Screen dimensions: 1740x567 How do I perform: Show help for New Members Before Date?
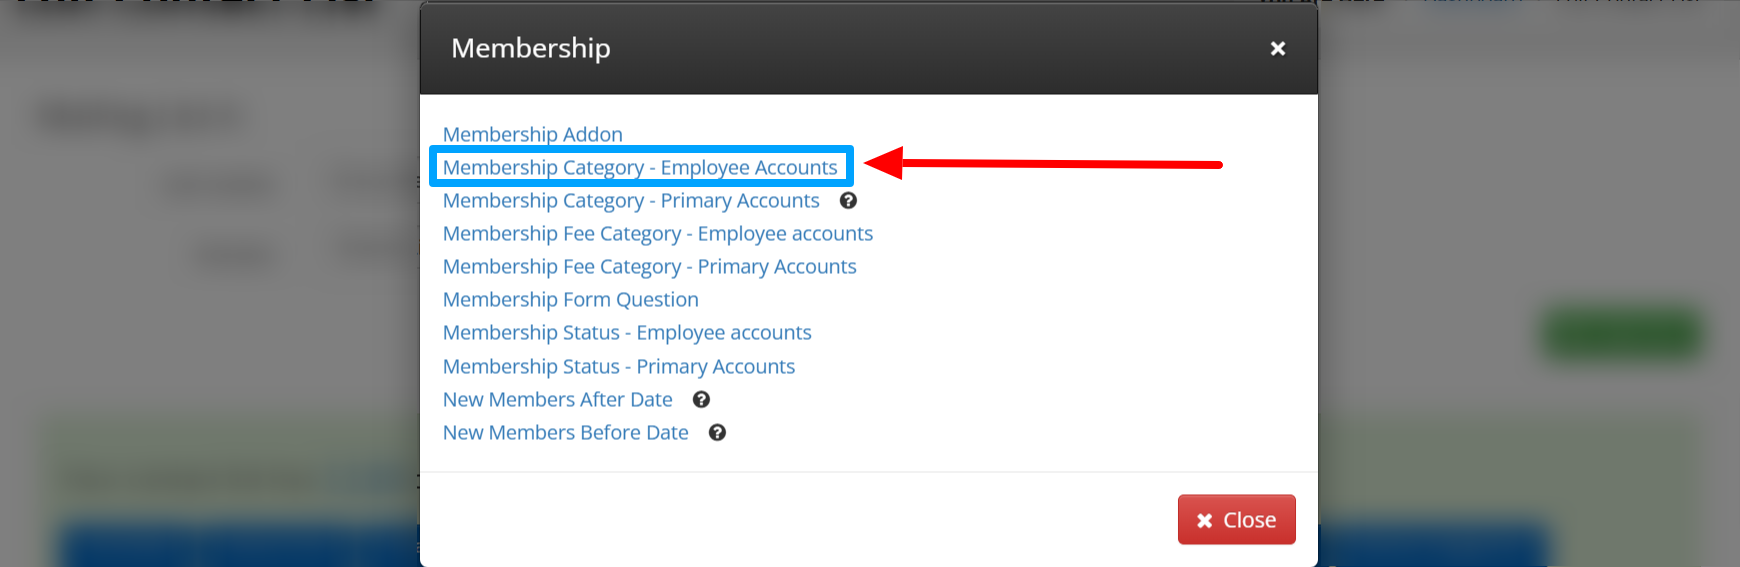(717, 432)
